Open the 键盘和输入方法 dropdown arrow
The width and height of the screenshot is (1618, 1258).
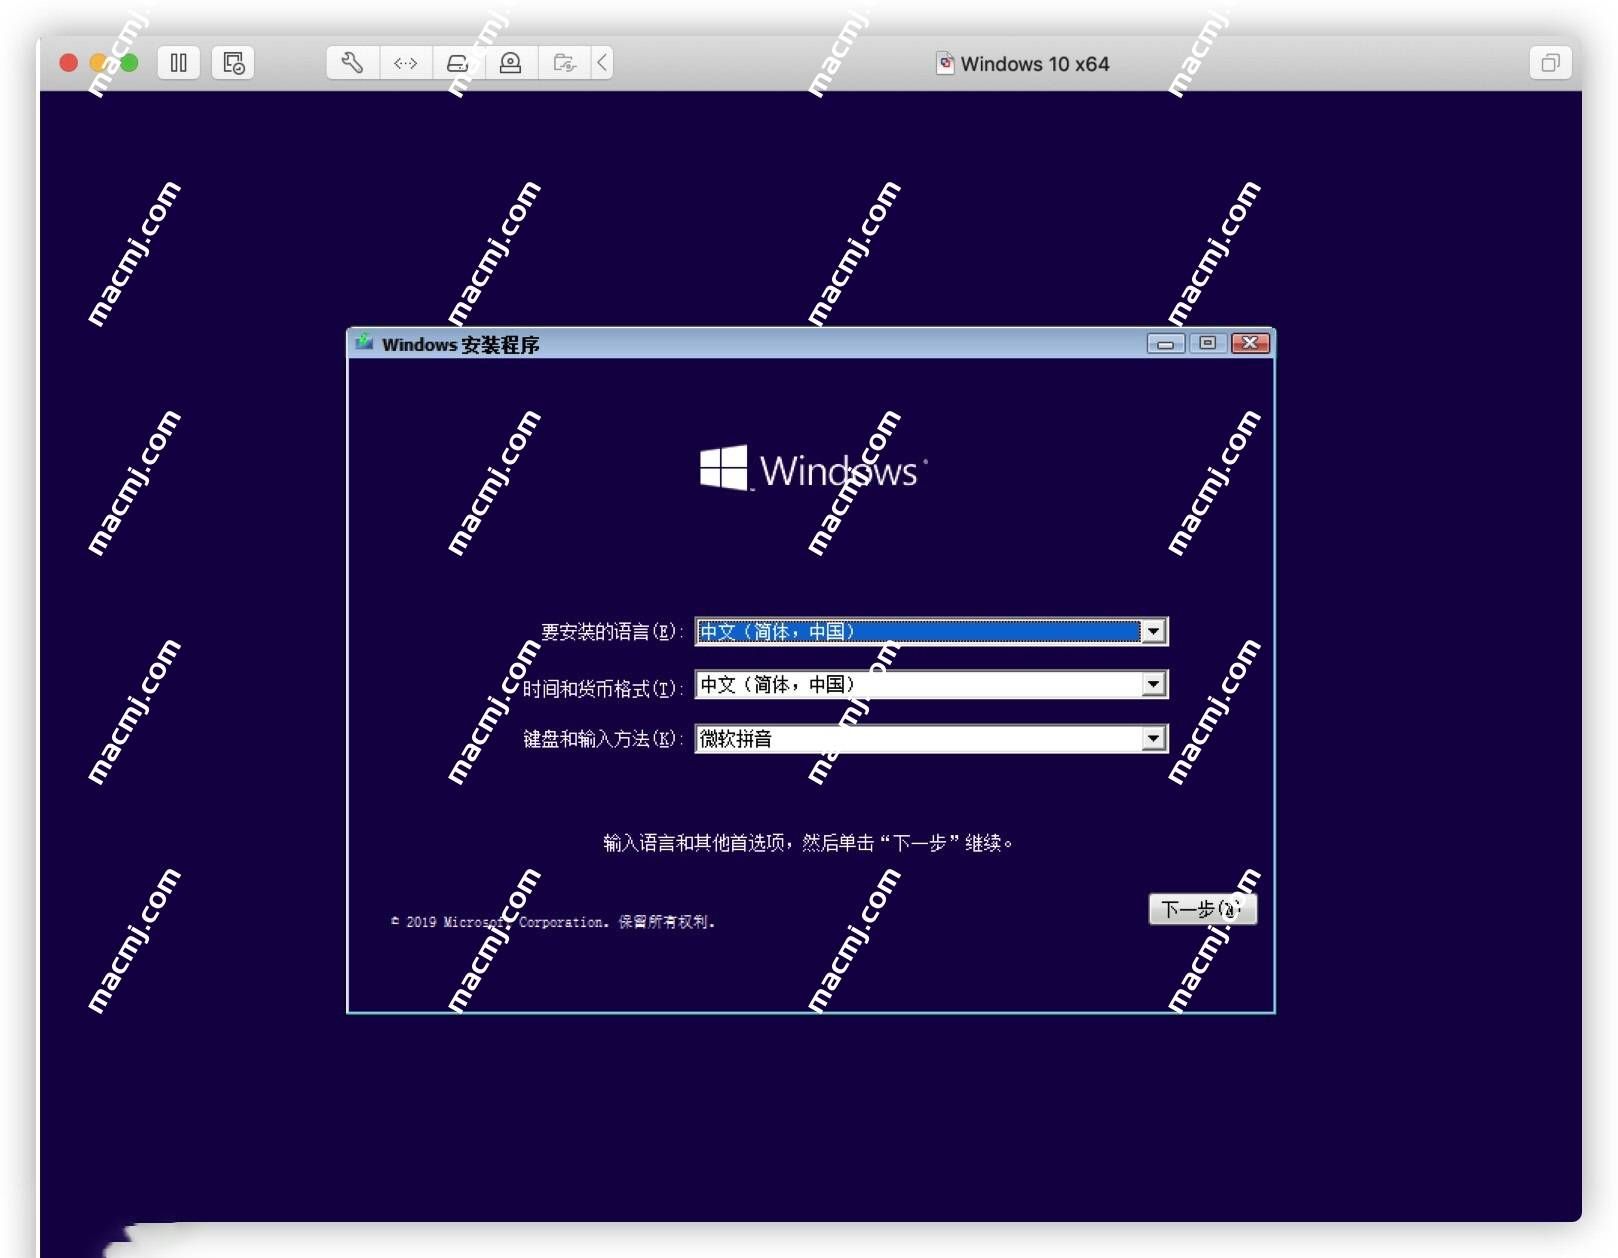click(x=1154, y=738)
